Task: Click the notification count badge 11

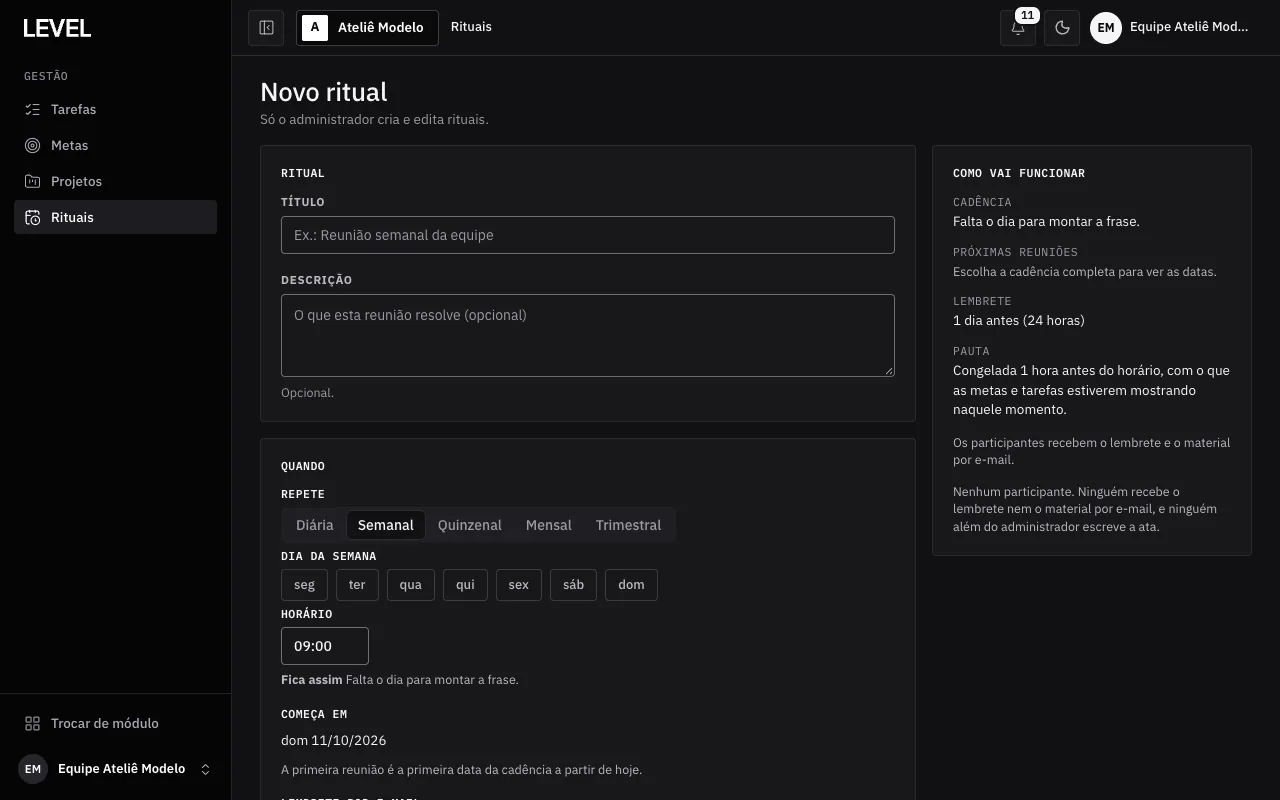Action: pyautogui.click(x=1027, y=15)
